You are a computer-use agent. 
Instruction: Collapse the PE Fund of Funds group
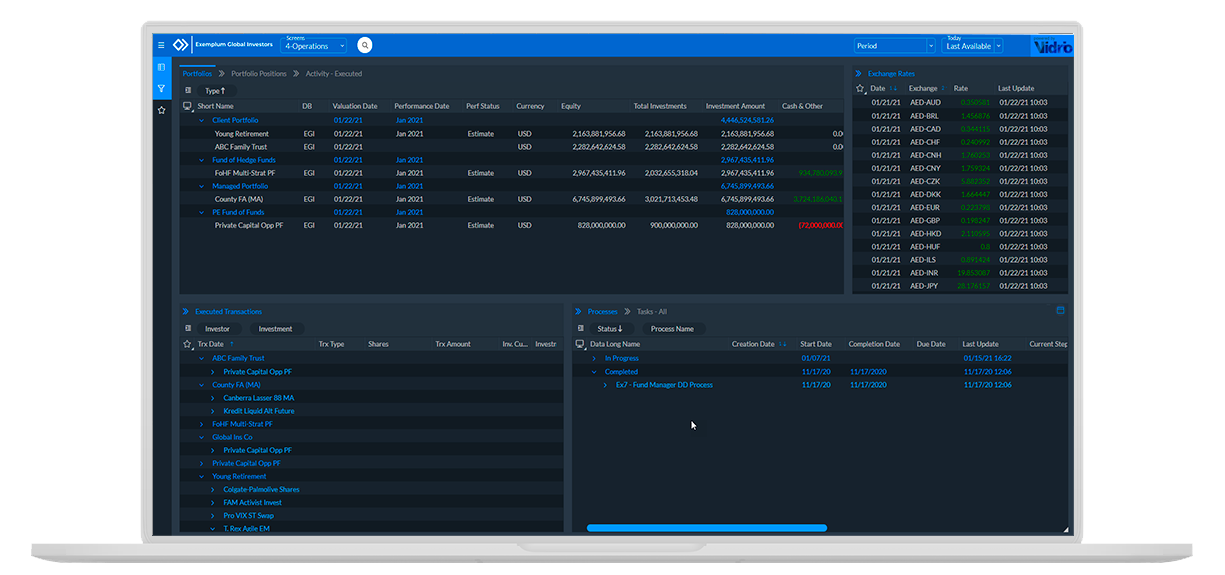pos(200,212)
